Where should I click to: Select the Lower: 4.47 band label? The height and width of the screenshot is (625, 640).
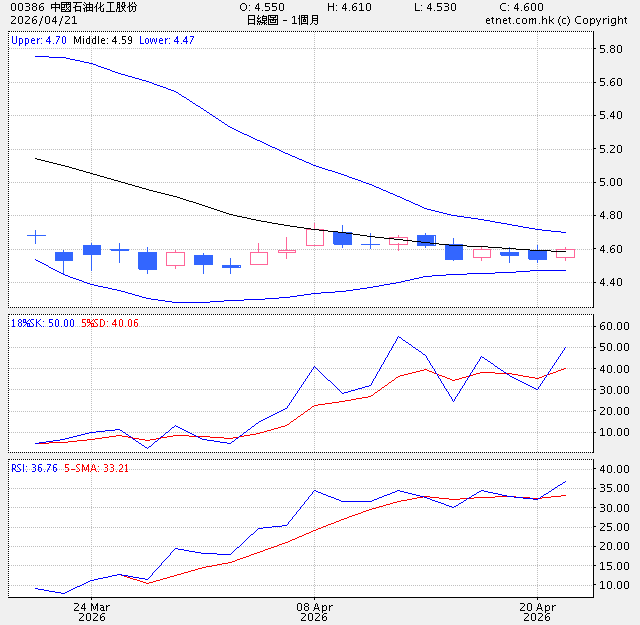click(169, 41)
